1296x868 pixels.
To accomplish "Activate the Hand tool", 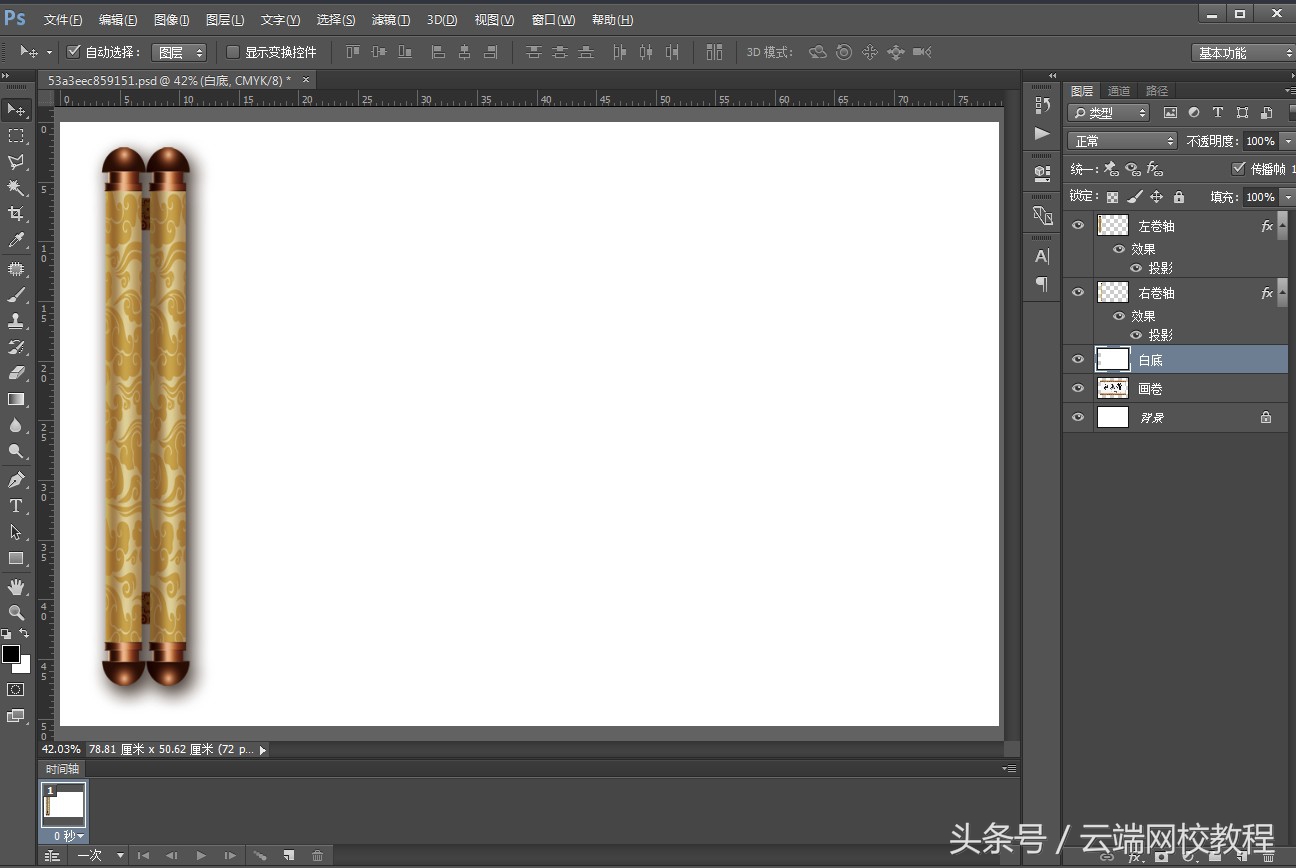I will pyautogui.click(x=16, y=586).
